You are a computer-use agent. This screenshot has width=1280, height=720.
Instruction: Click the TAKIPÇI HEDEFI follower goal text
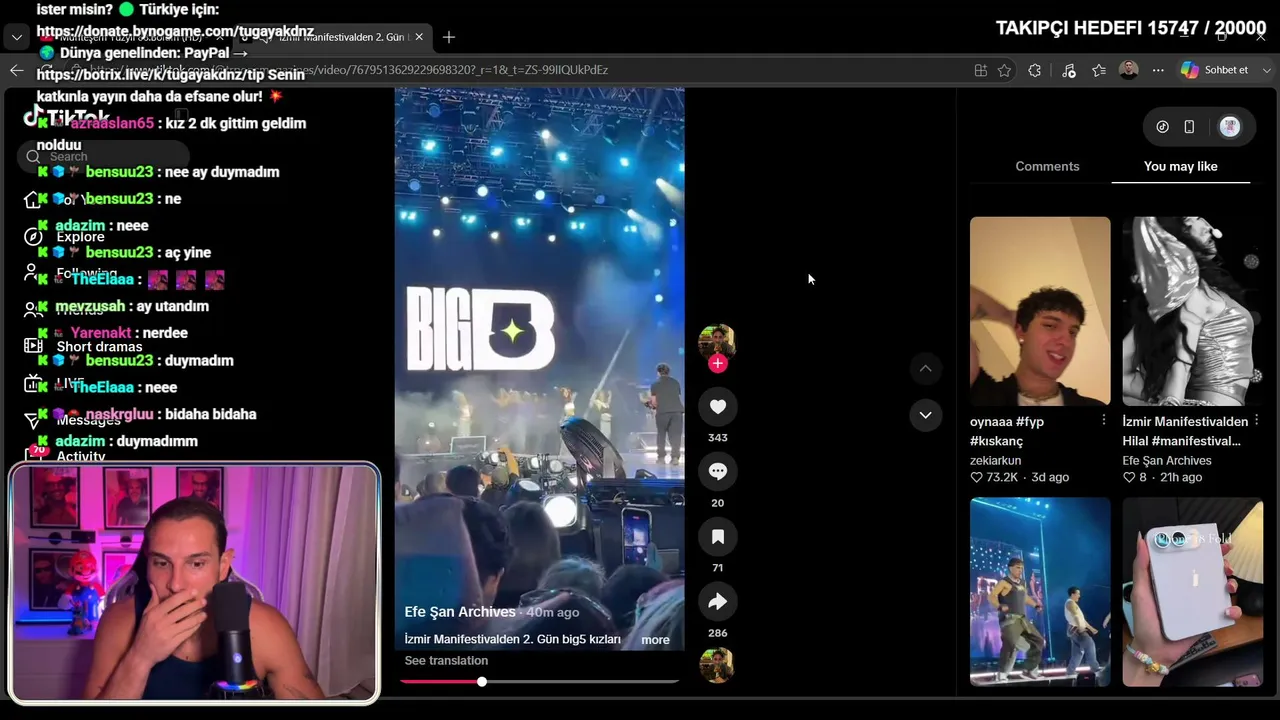[1131, 28]
